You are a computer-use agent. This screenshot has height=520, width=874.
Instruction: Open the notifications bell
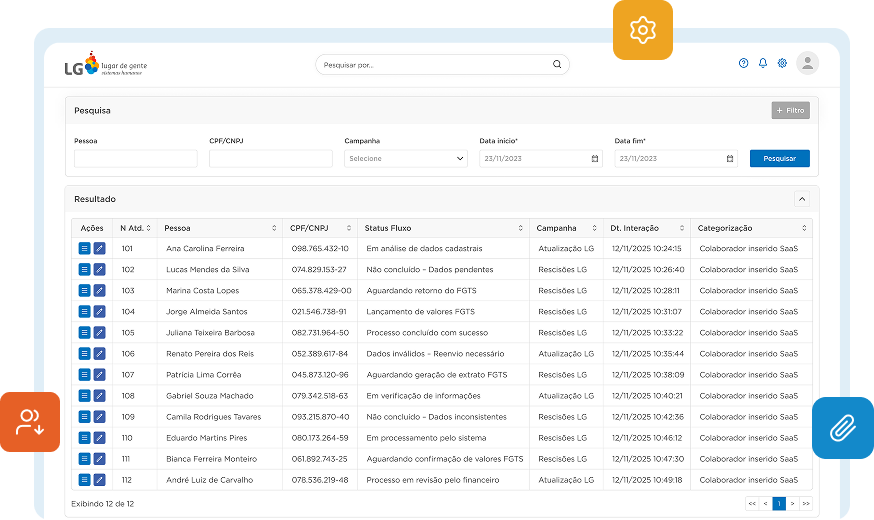(763, 63)
